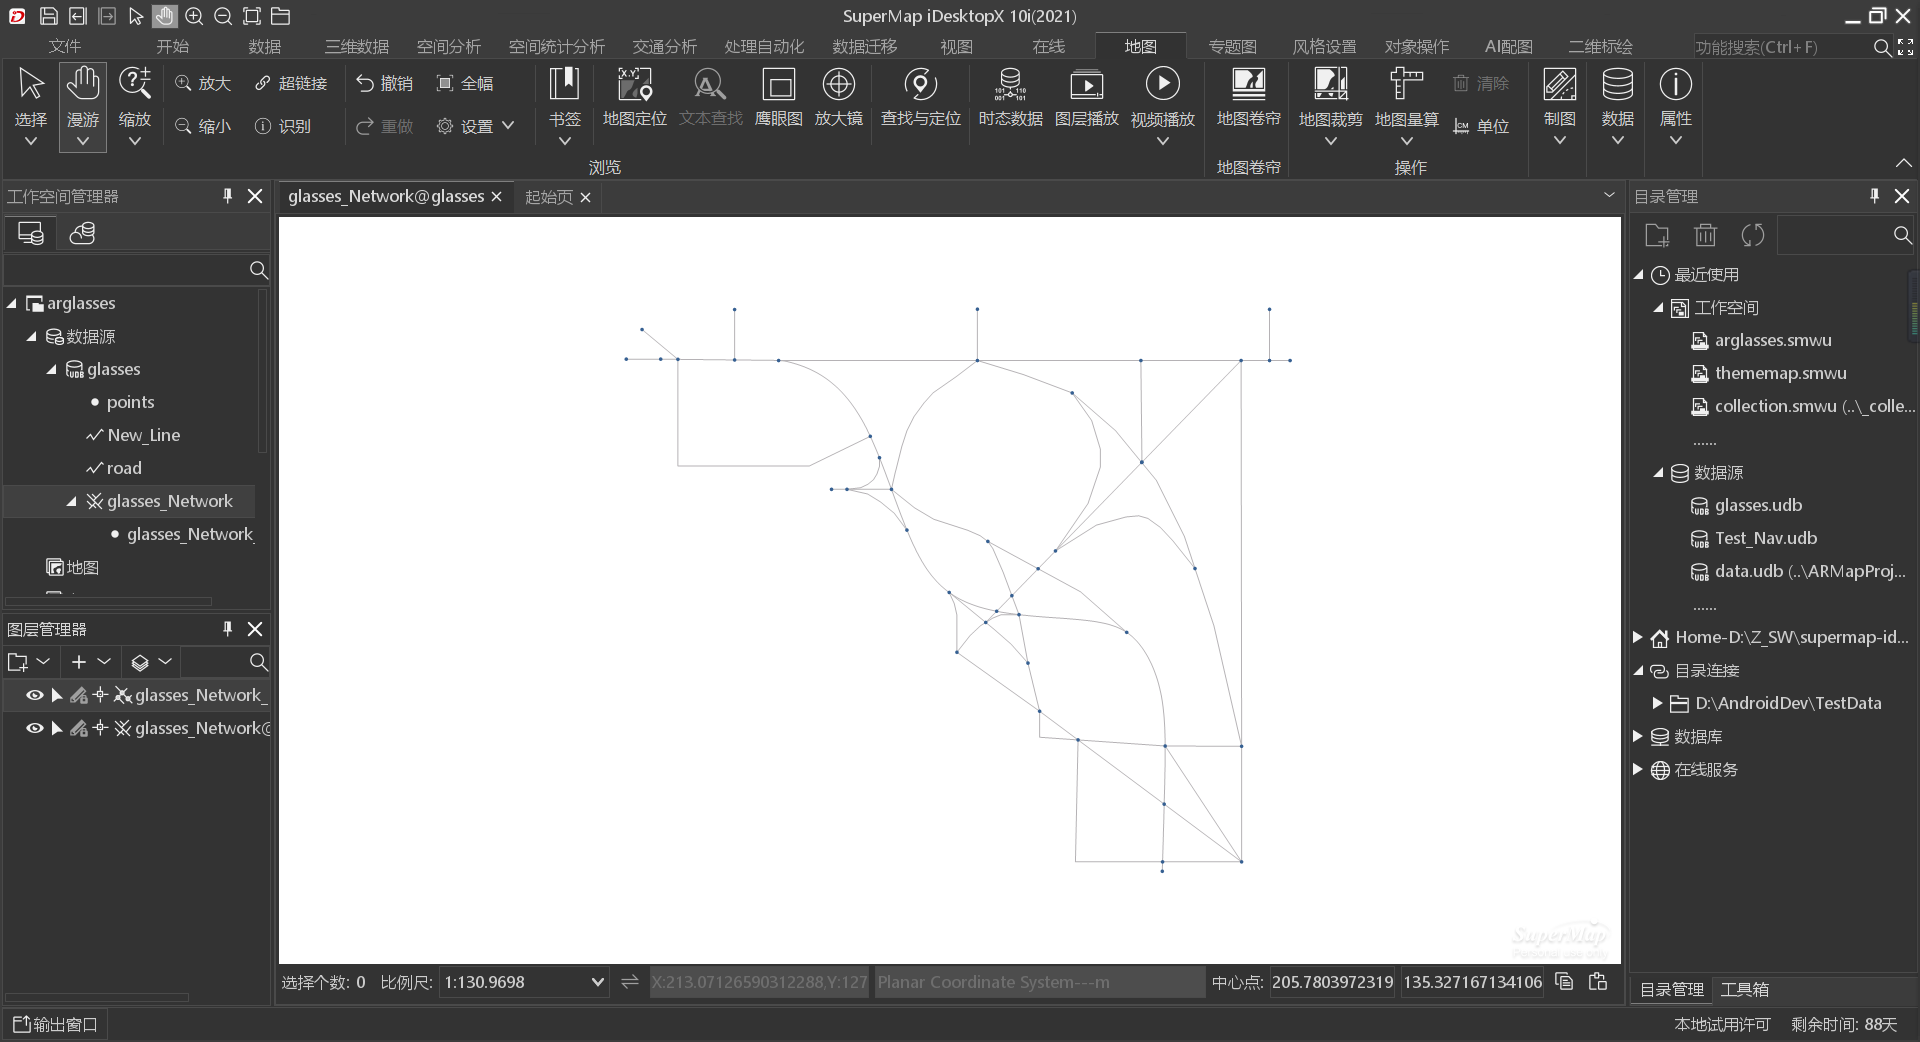Expand the 数据库 node in catalog
This screenshot has height=1042, width=1920.
point(1638,736)
